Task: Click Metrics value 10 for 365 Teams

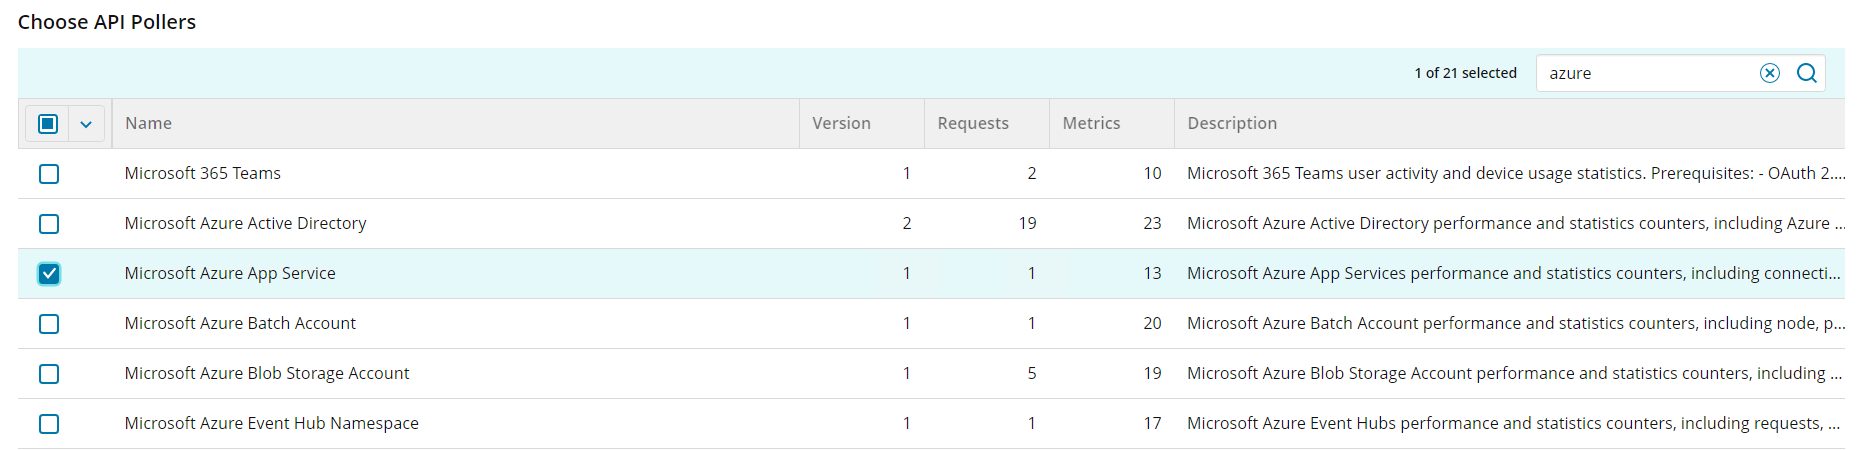Action: pos(1152,173)
